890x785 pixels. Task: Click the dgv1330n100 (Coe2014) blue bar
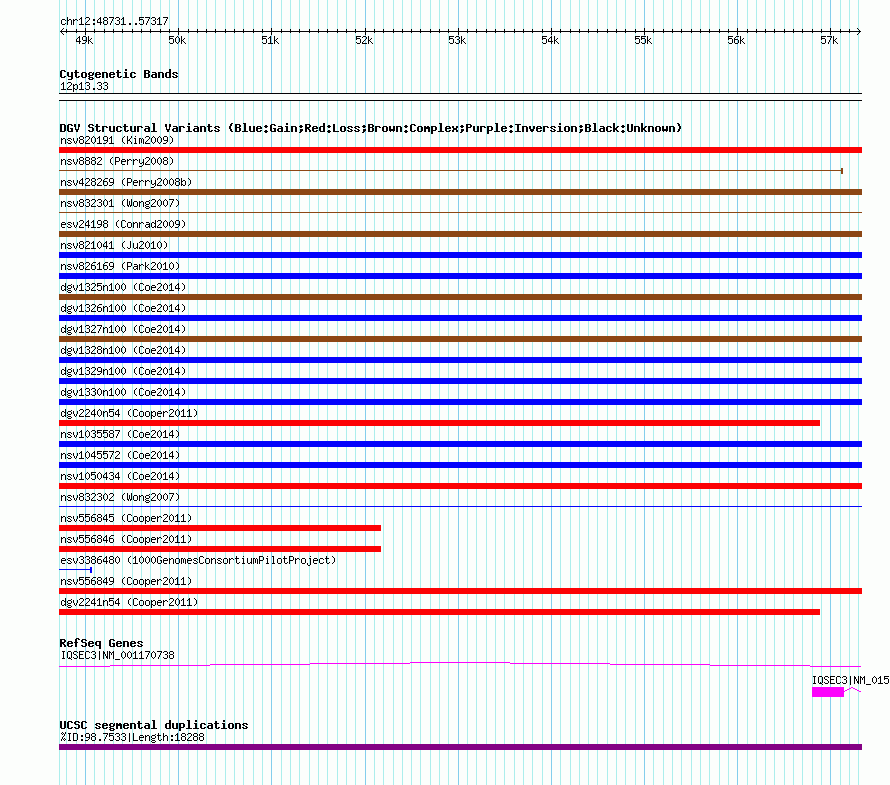[x=460, y=402]
